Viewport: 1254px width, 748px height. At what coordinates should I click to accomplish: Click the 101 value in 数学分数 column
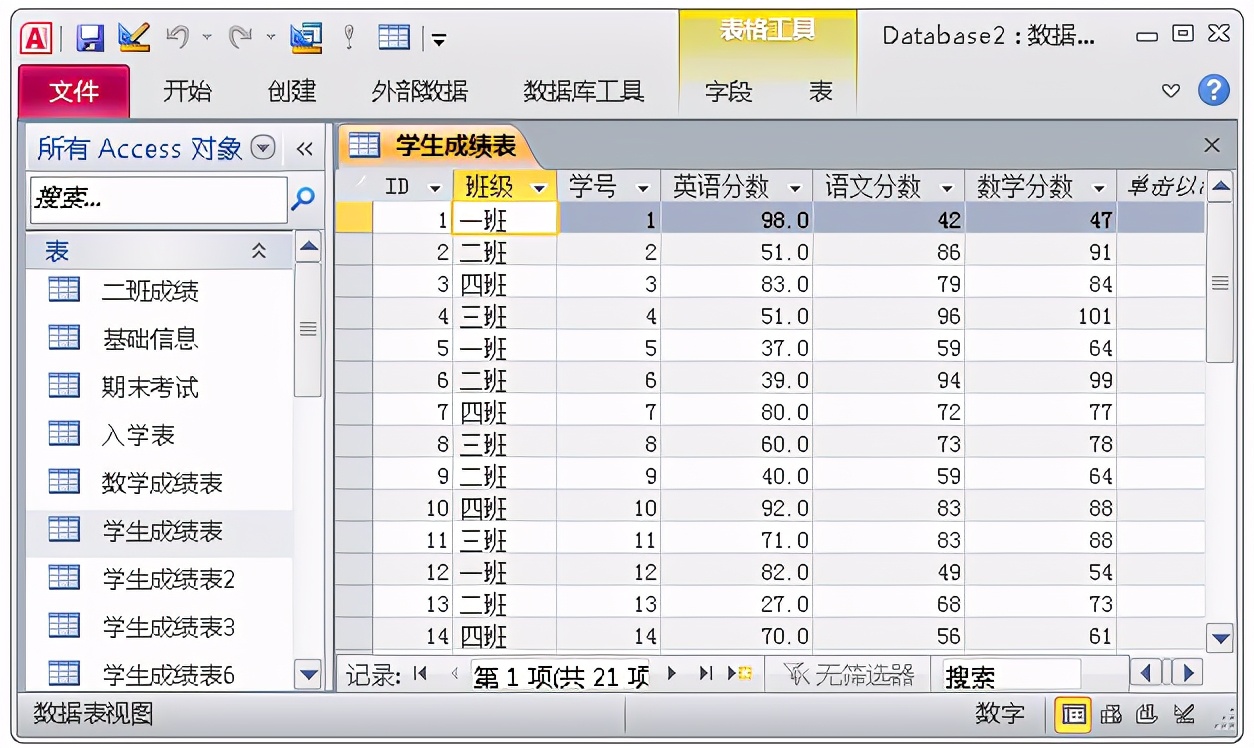point(1094,316)
